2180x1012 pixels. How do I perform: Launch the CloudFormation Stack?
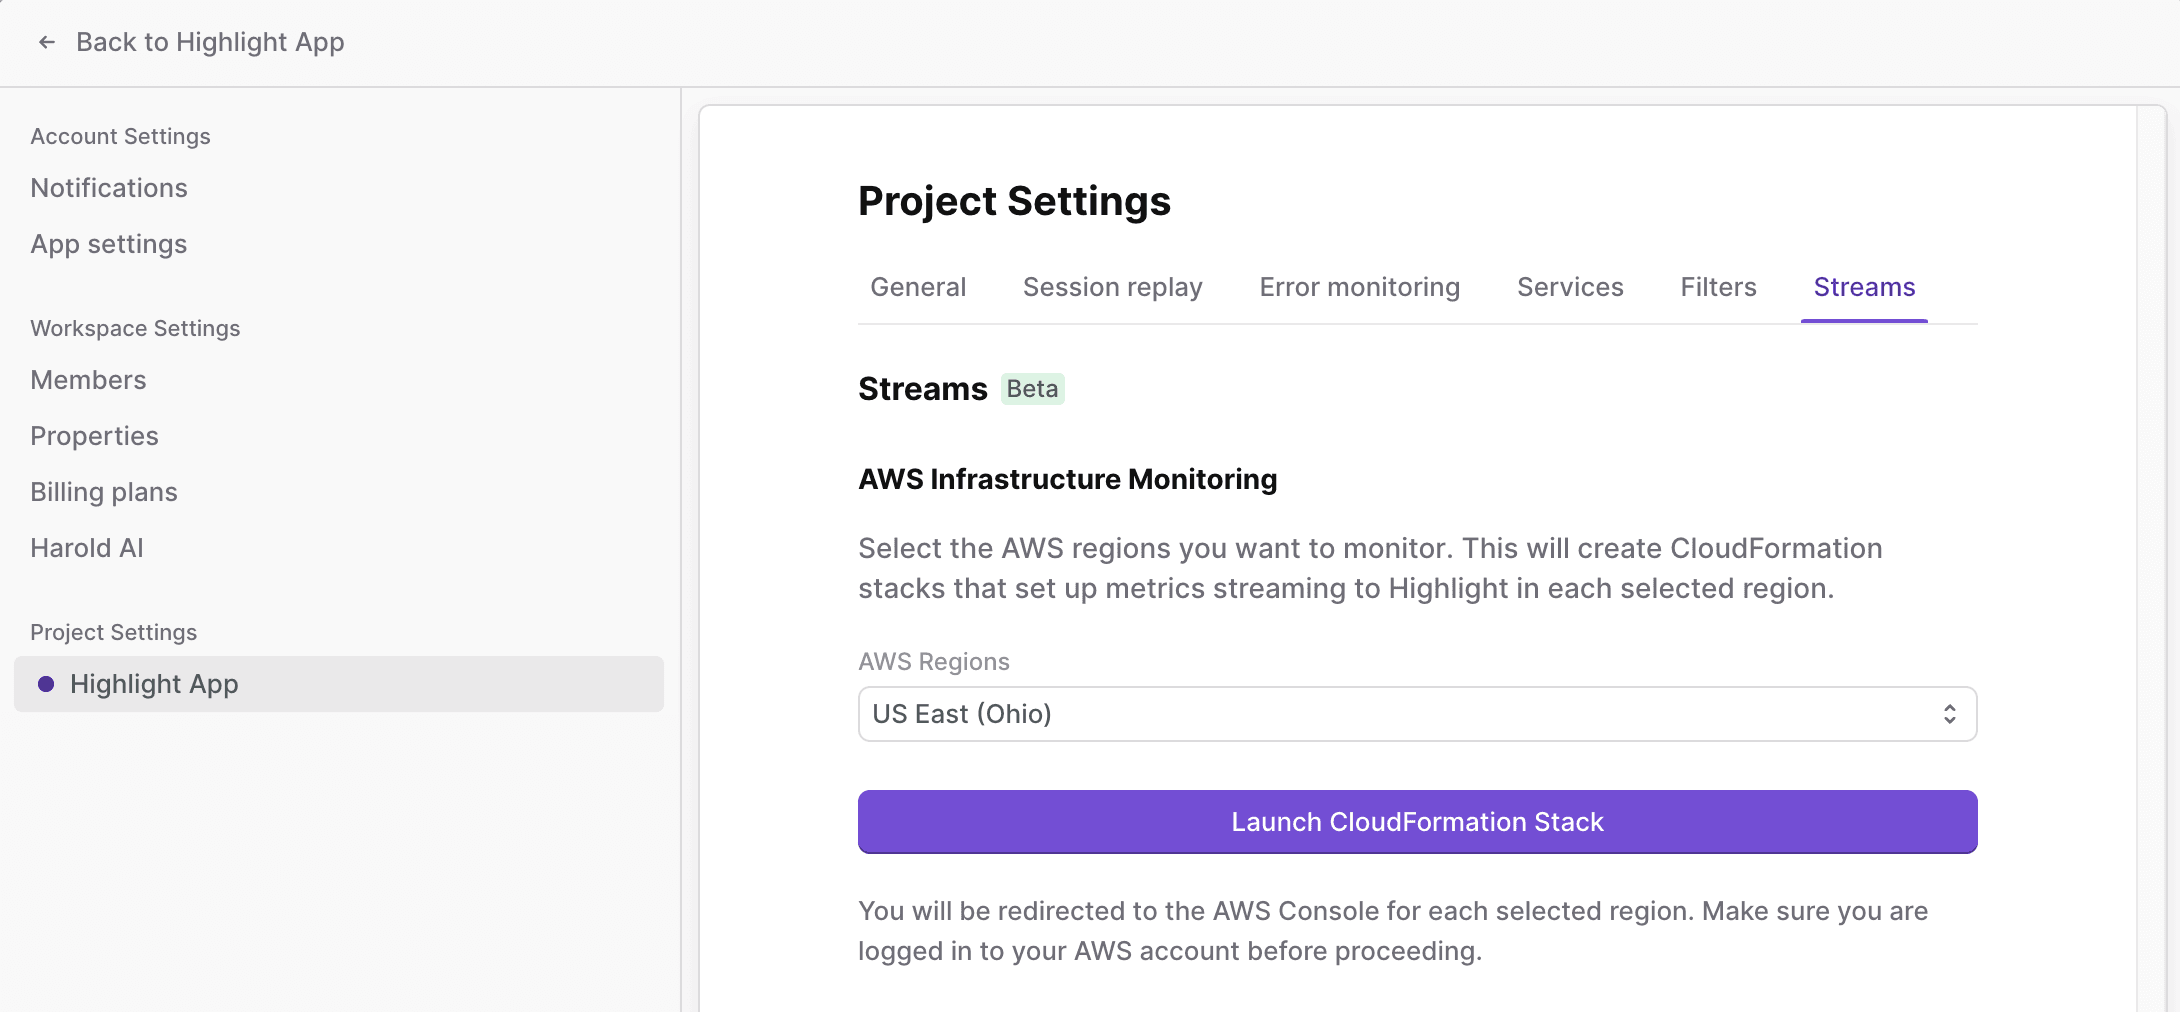[x=1416, y=822]
